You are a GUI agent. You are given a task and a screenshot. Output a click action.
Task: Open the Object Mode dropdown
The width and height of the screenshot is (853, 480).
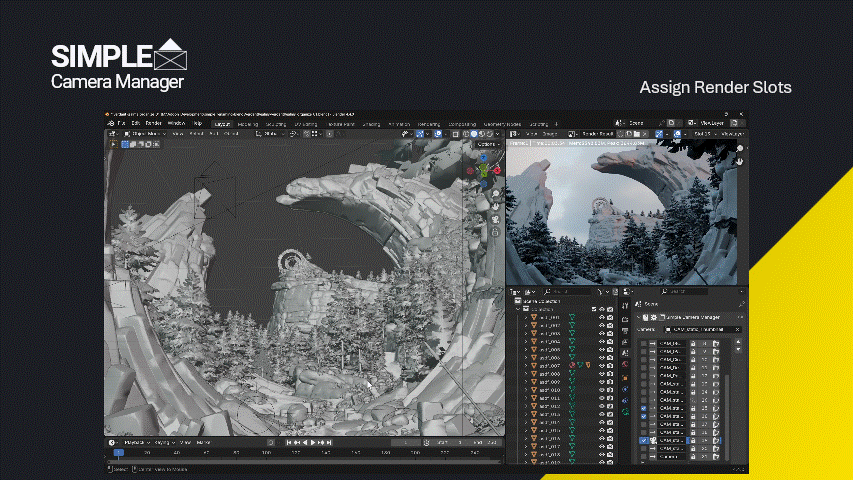(145, 134)
